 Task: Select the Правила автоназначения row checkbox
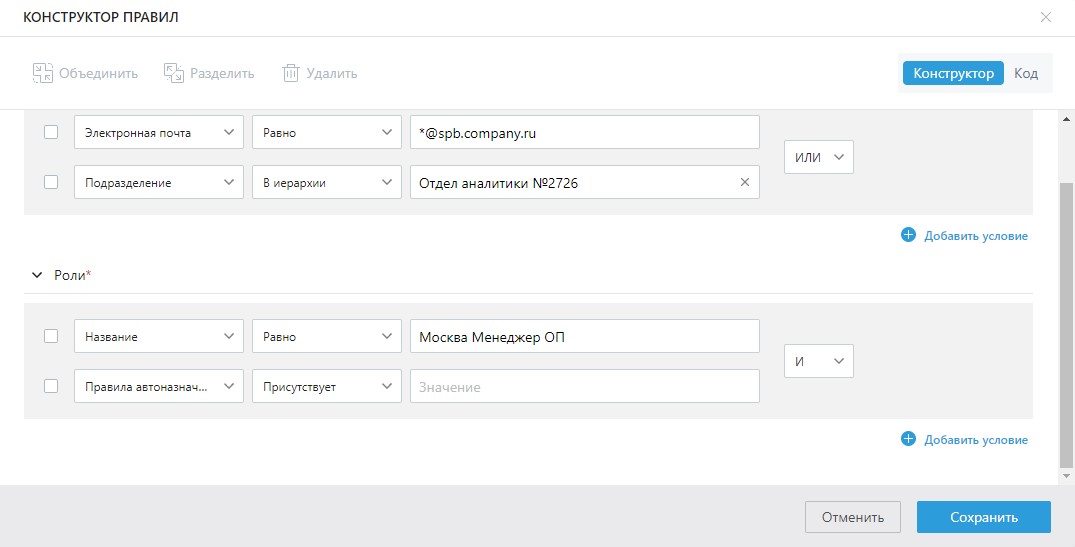51,387
